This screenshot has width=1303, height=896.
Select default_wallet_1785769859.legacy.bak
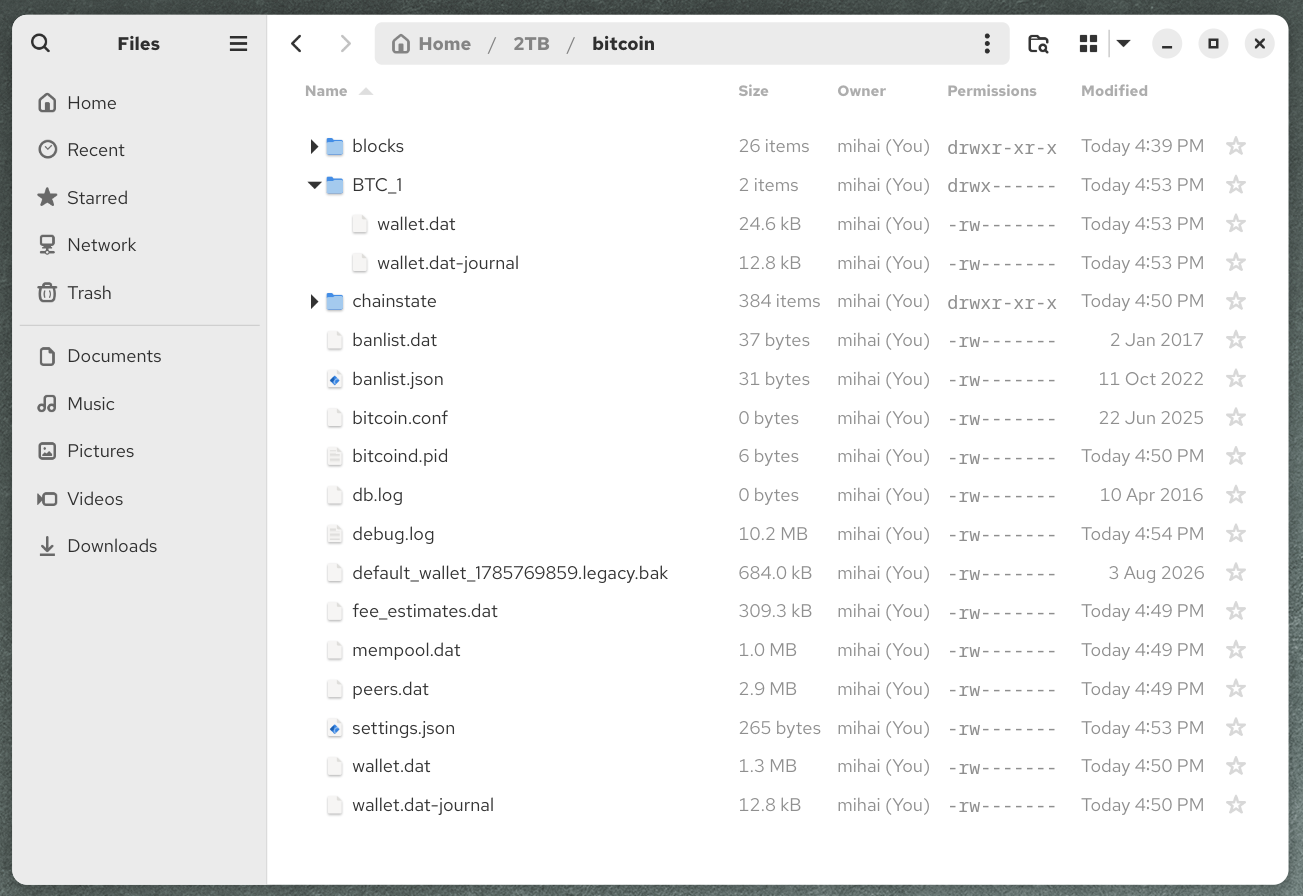pos(510,573)
